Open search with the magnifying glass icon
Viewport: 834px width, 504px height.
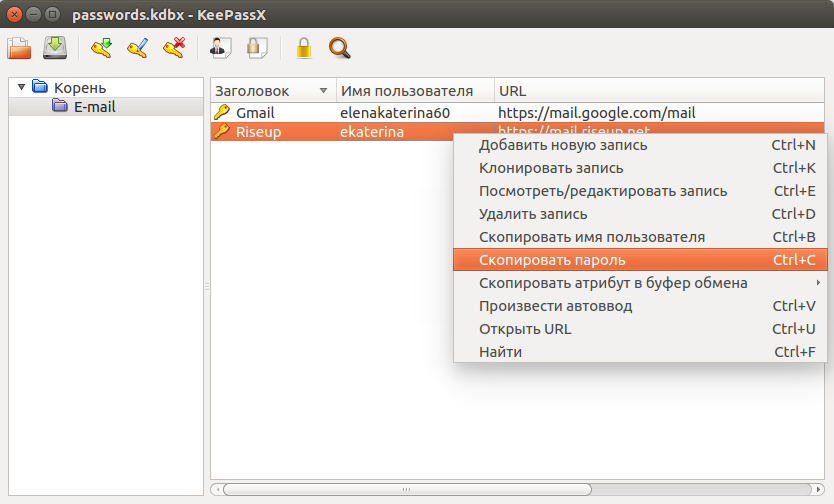point(340,48)
